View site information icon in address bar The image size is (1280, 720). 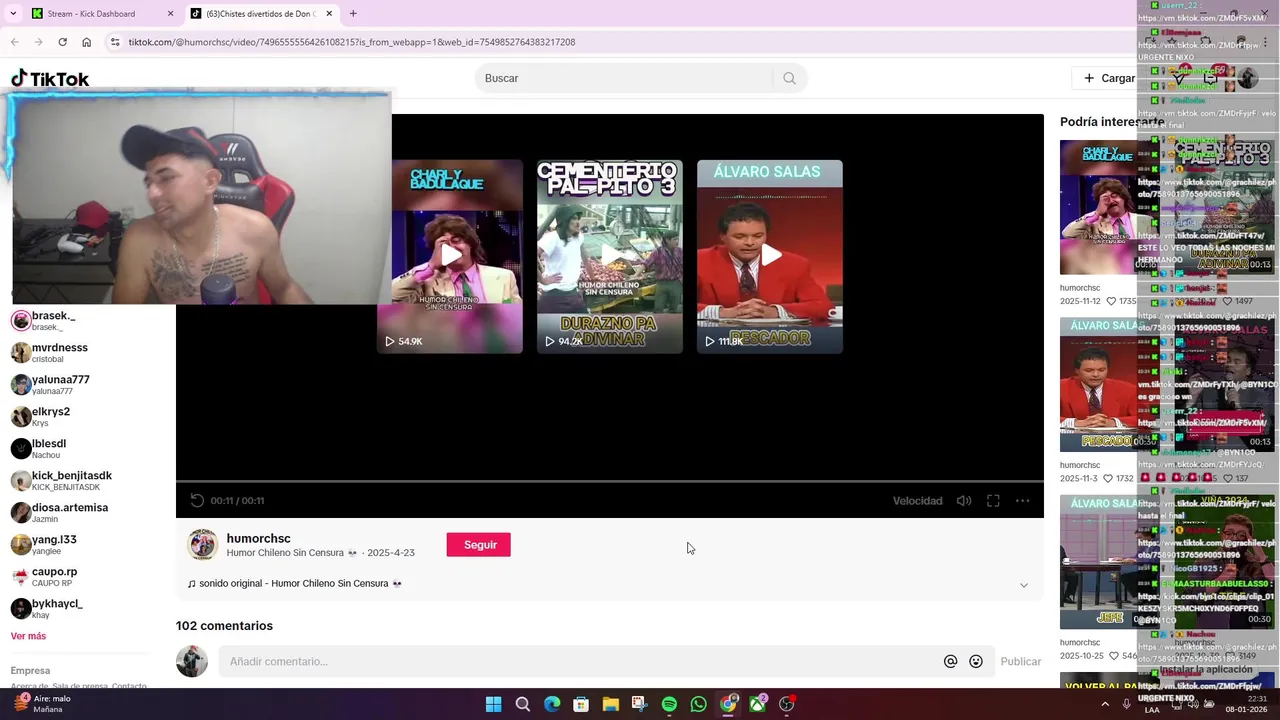point(115,42)
